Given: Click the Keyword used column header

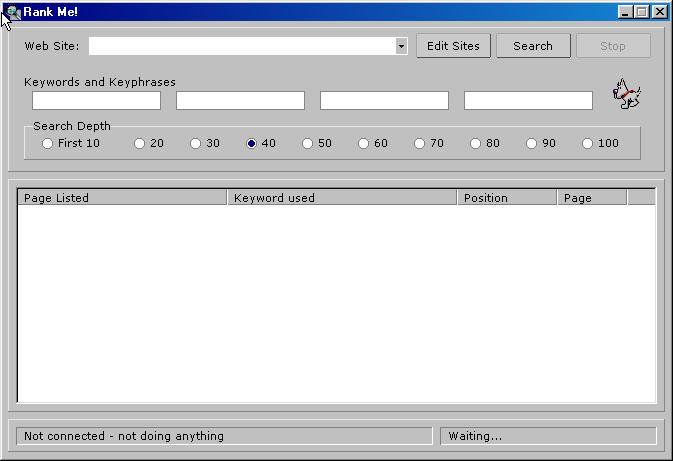Looking at the screenshot, I should [x=342, y=198].
